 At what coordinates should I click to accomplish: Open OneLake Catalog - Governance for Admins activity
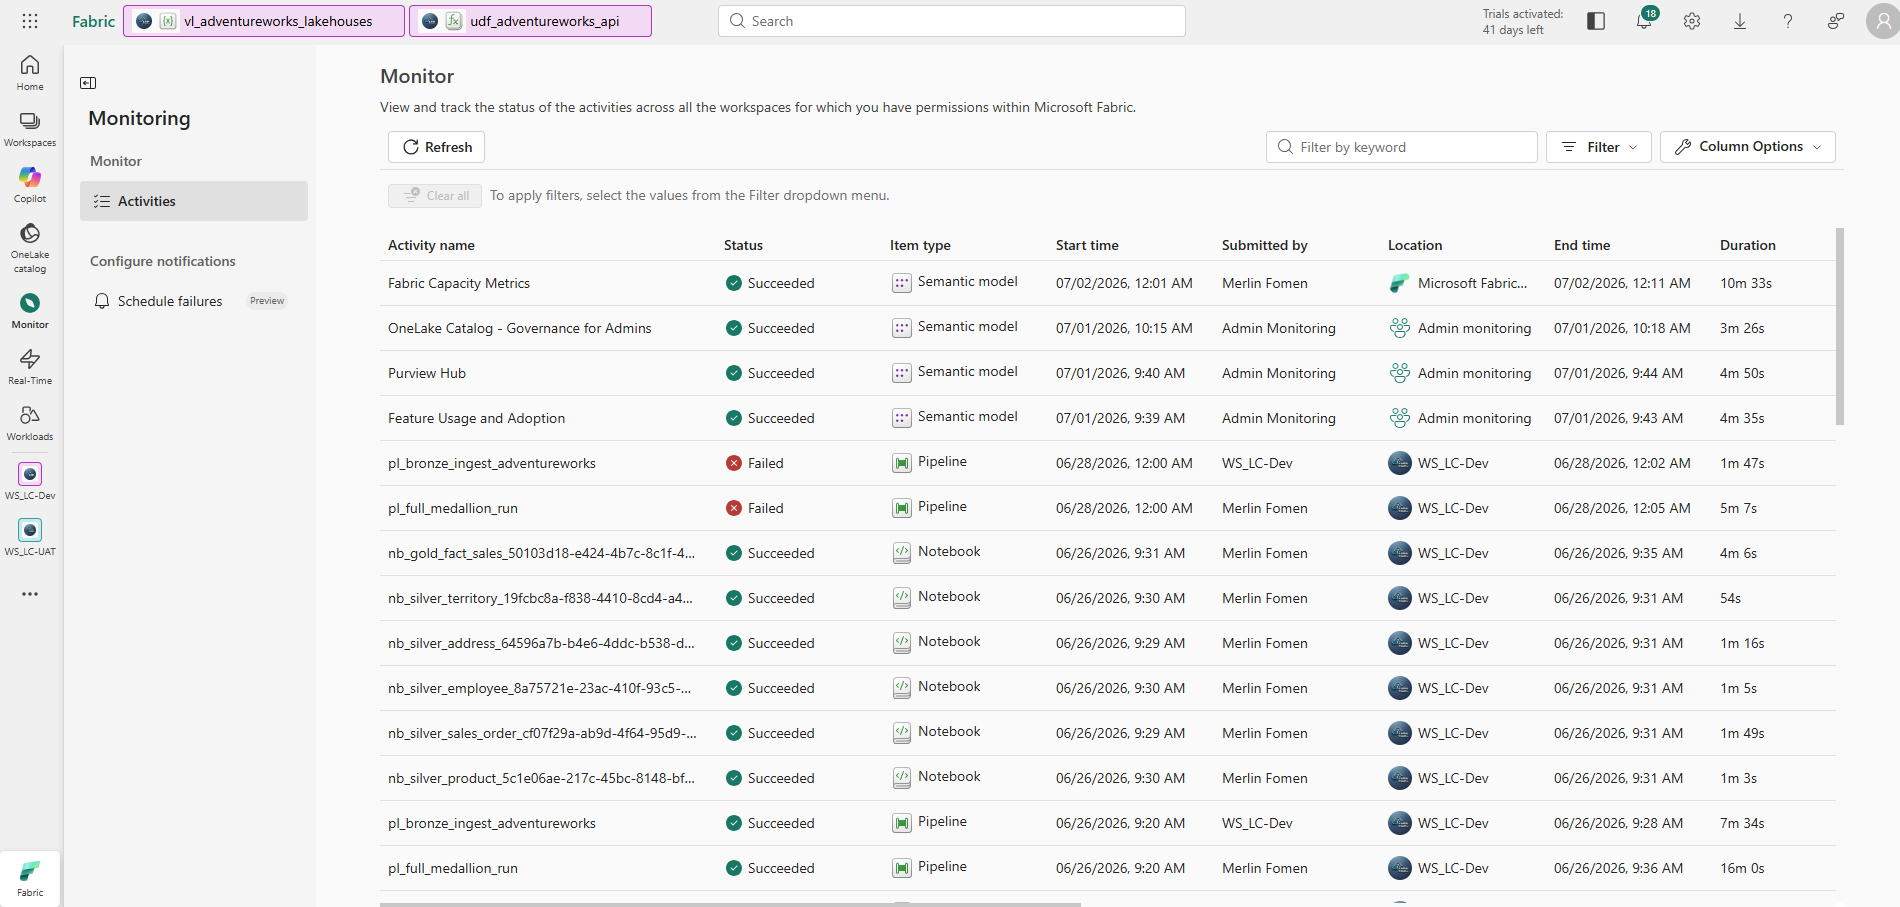[x=520, y=328]
